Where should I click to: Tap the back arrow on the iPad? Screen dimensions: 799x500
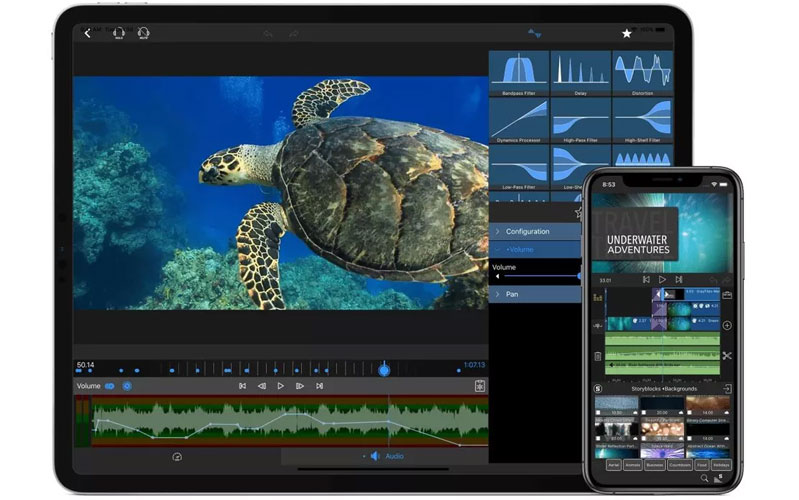[87, 33]
